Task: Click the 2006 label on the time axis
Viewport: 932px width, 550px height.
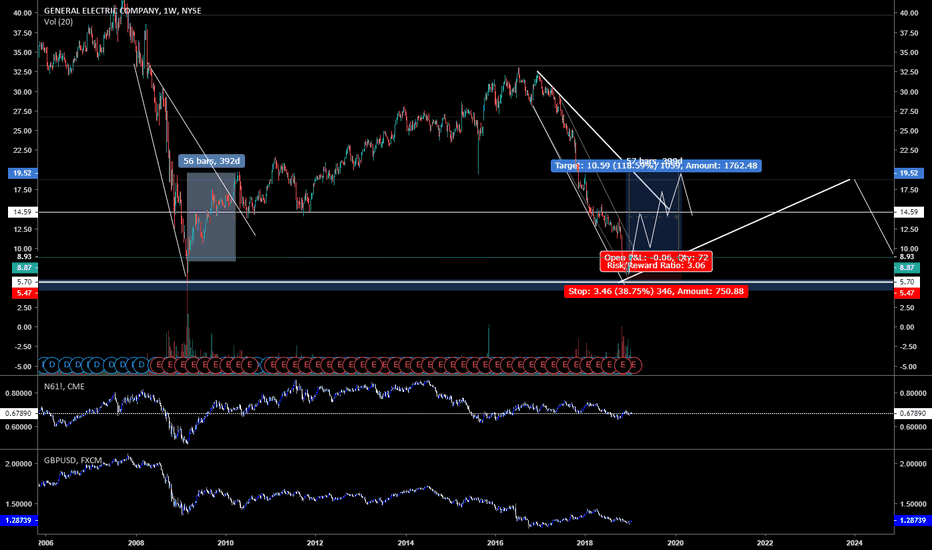Action: pyautogui.click(x=45, y=543)
